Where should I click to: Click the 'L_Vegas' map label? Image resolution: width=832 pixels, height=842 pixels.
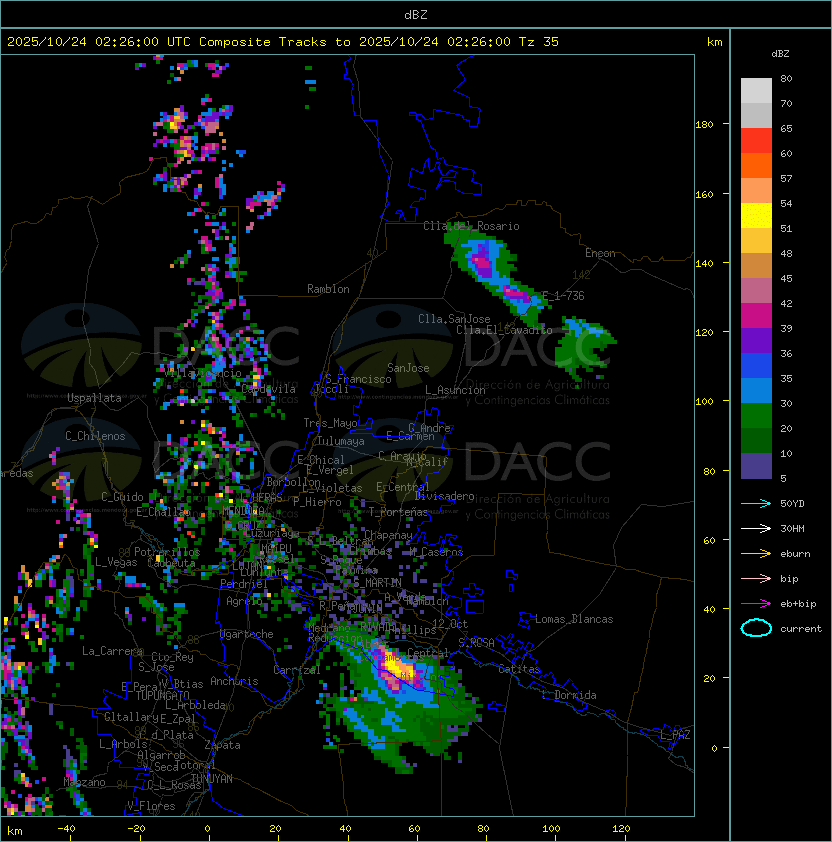(116, 562)
